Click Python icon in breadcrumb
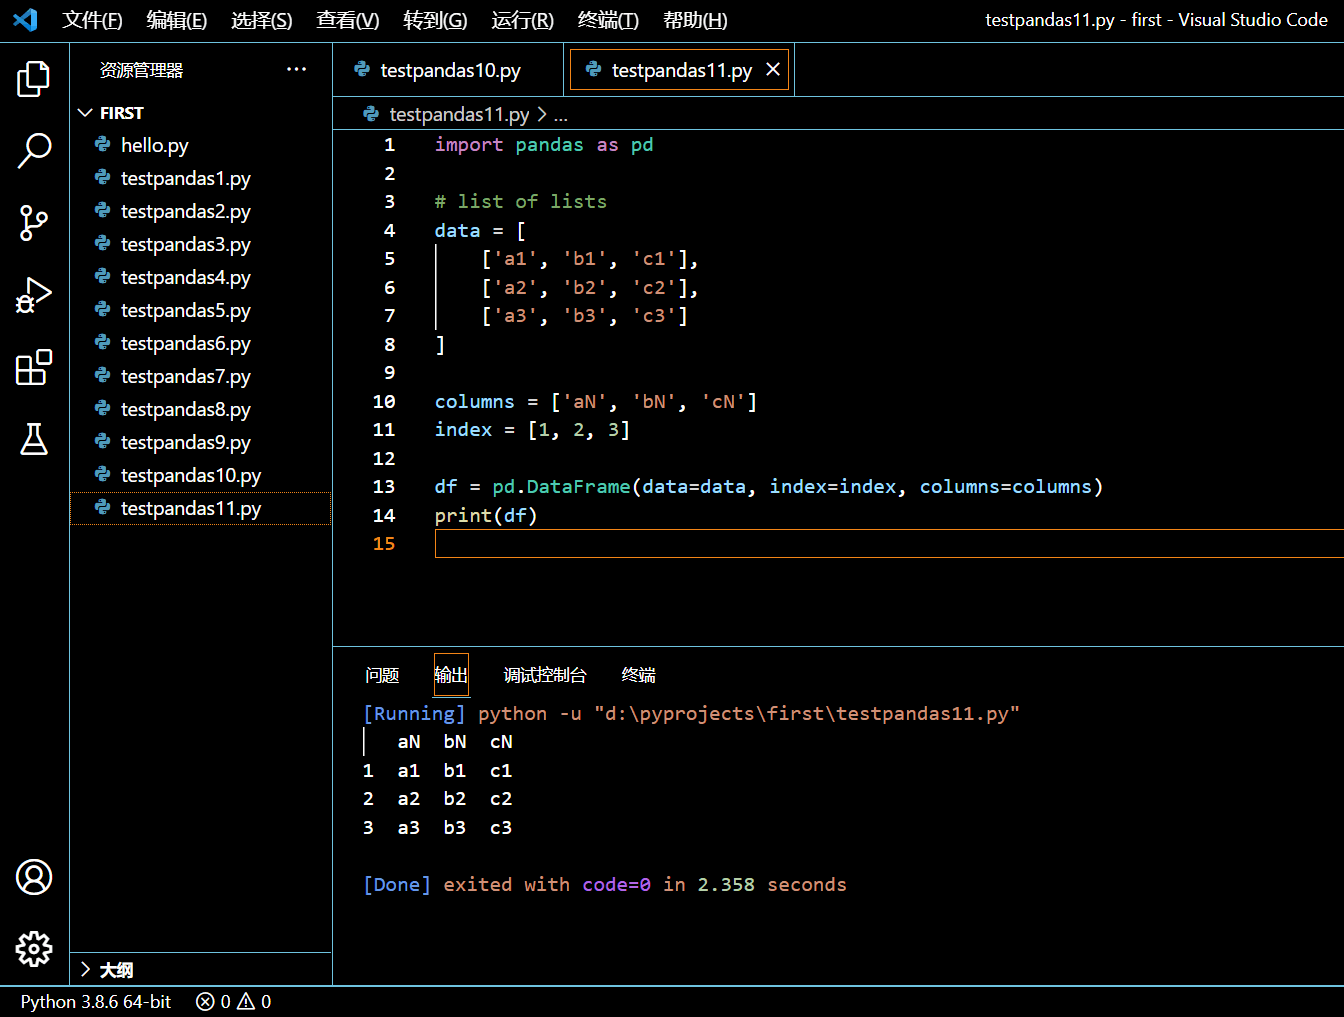The width and height of the screenshot is (1344, 1017). point(371,114)
